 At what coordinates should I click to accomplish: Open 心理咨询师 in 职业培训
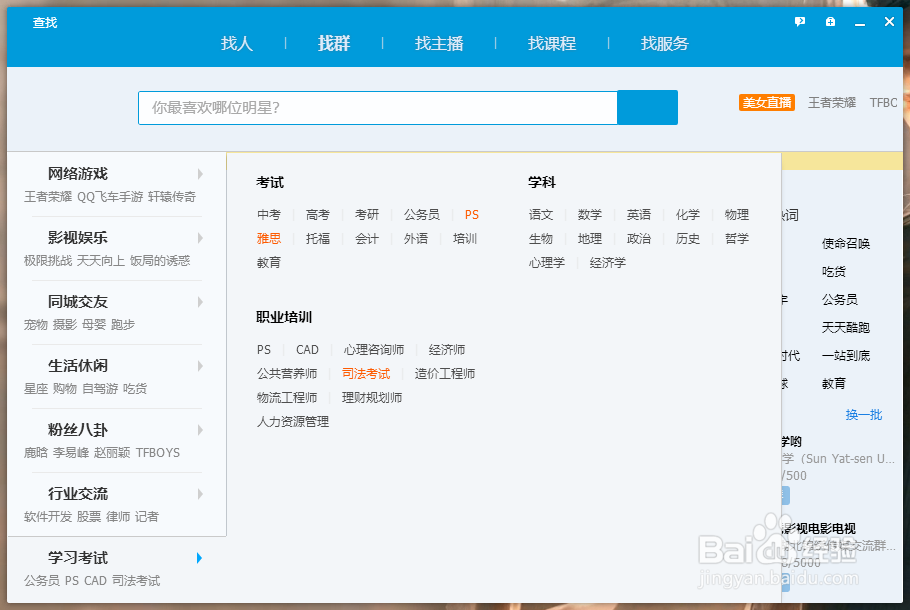tap(374, 349)
